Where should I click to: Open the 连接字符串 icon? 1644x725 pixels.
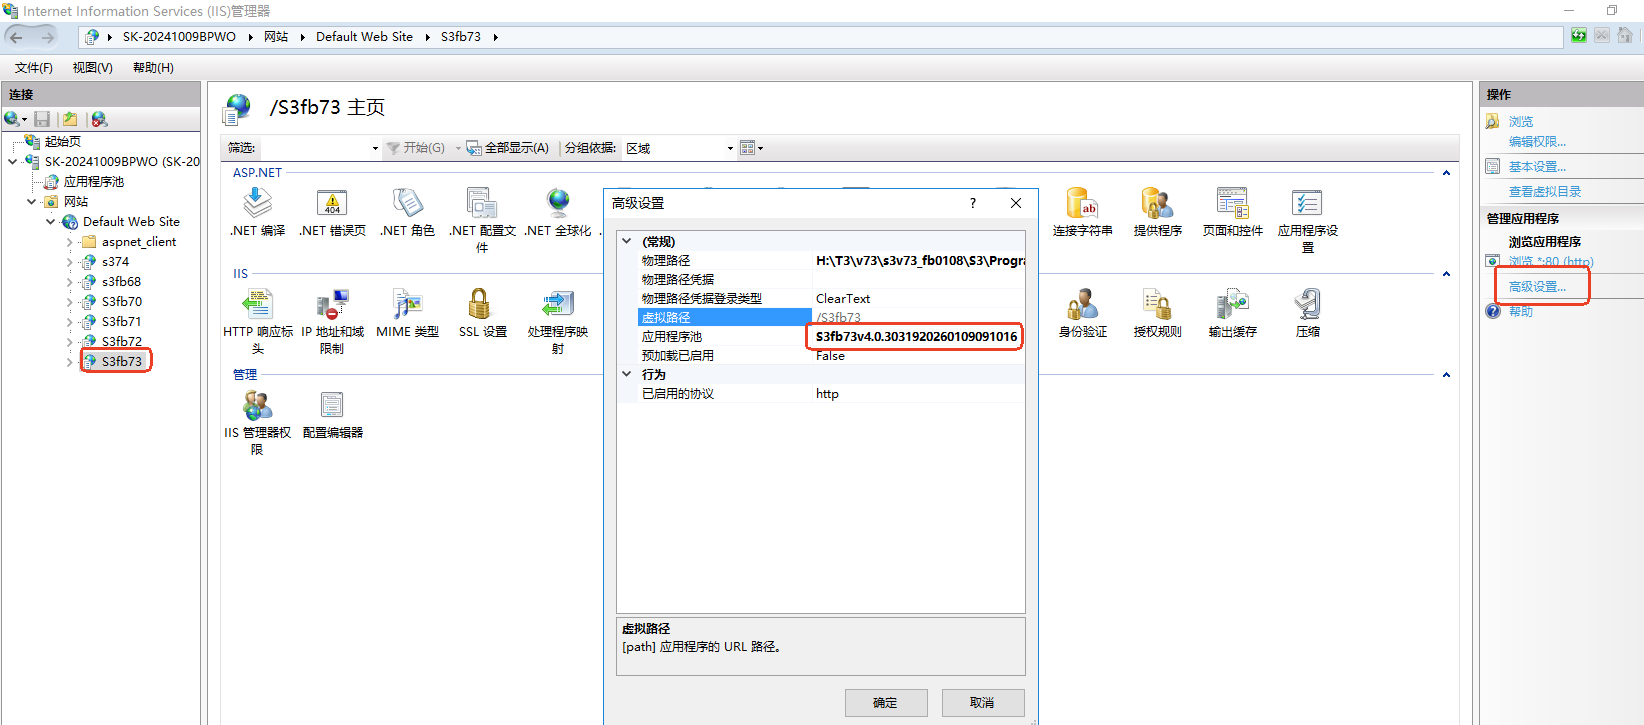(1082, 203)
